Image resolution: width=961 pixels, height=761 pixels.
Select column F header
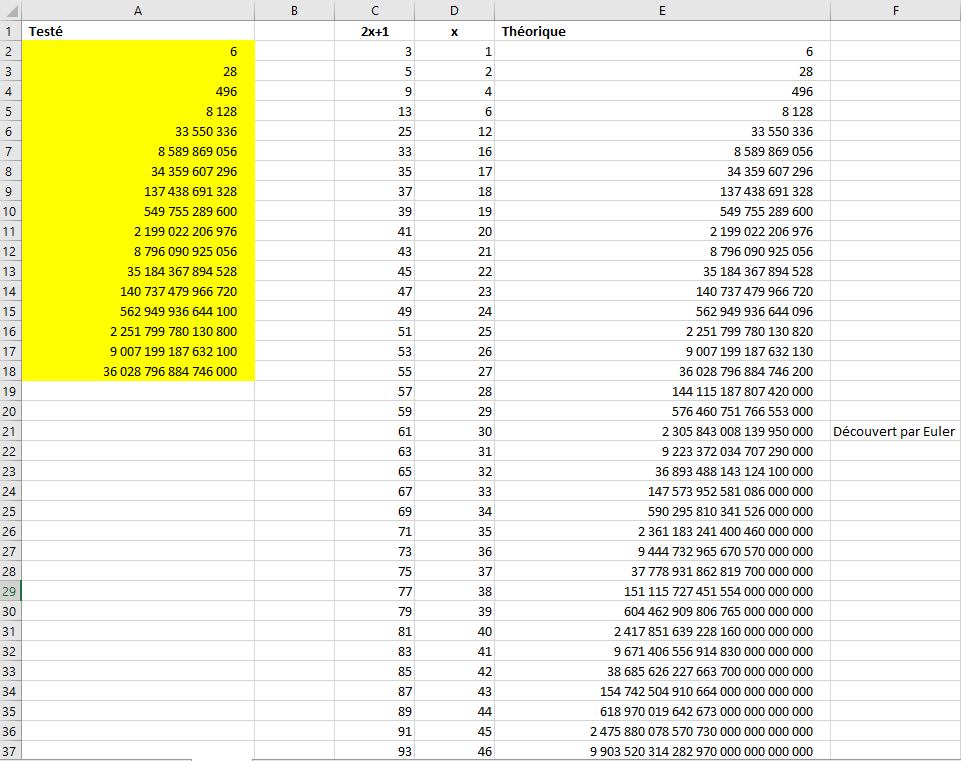[x=895, y=10]
